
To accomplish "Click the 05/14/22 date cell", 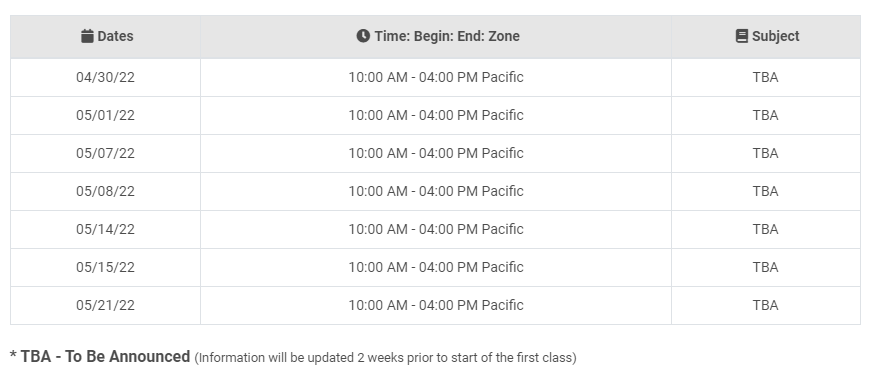I will pyautogui.click(x=105, y=229).
